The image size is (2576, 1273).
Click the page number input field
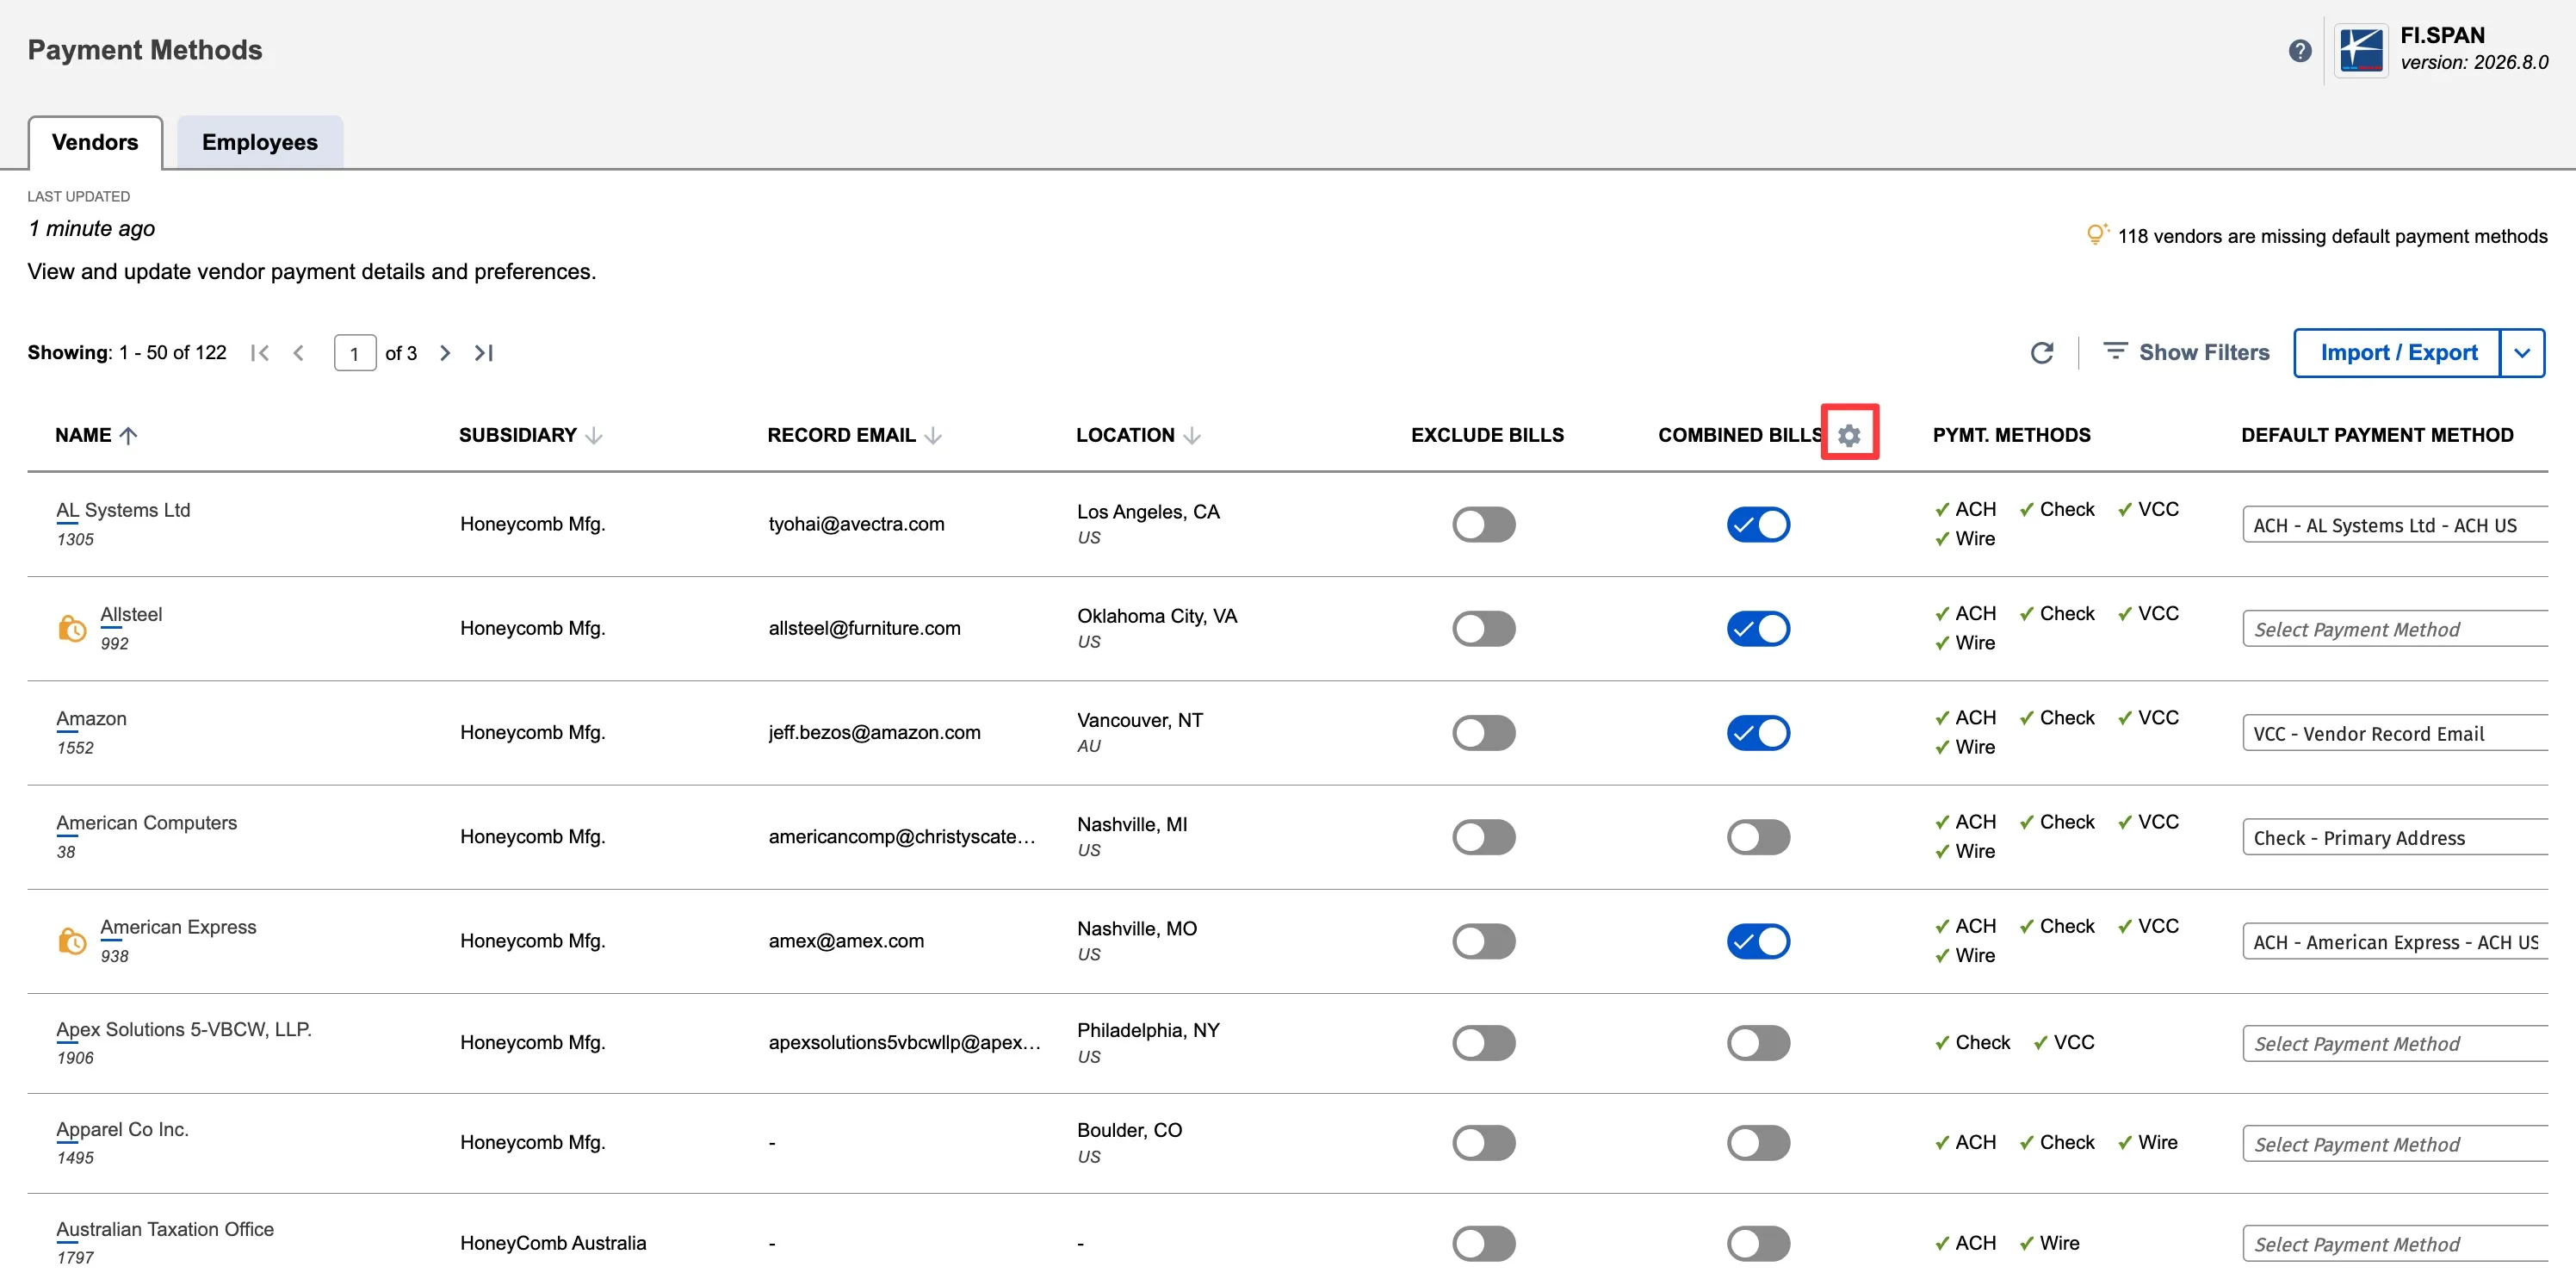coord(354,353)
